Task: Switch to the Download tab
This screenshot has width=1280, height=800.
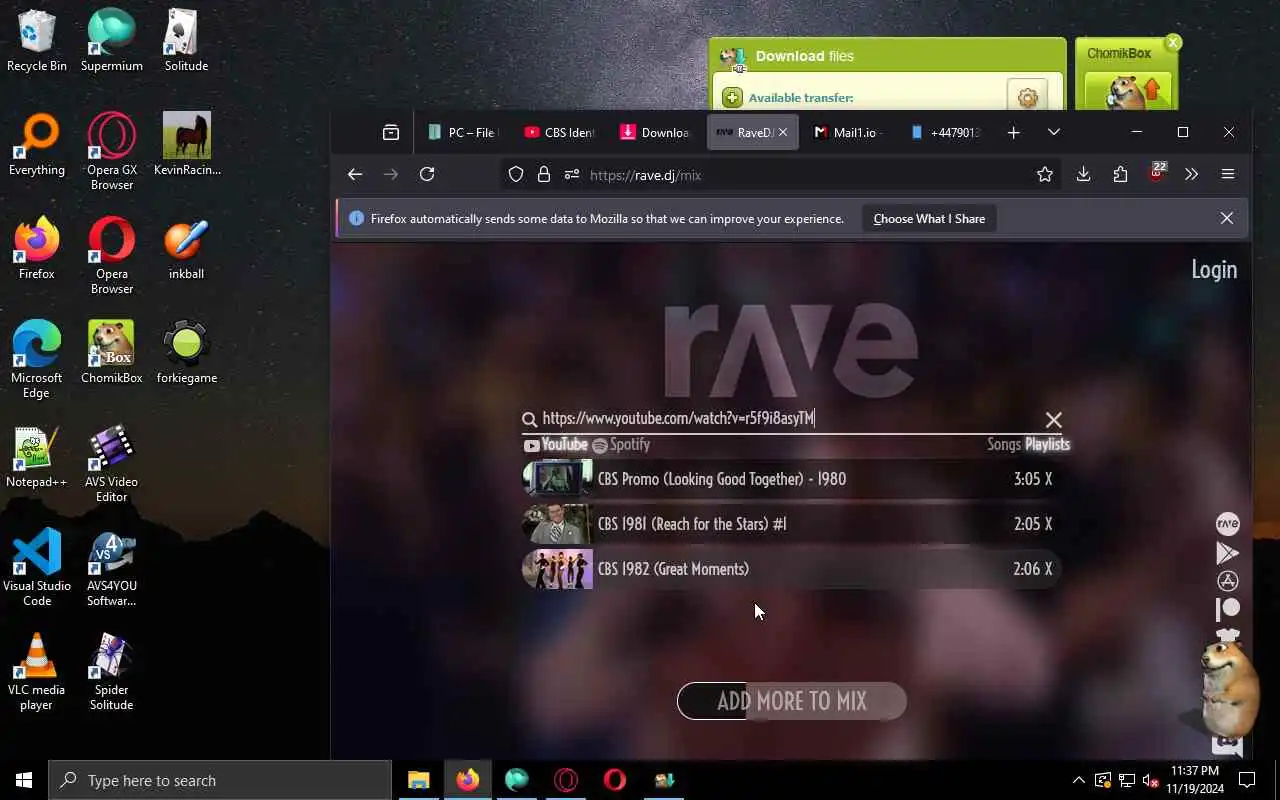Action: pos(656,132)
